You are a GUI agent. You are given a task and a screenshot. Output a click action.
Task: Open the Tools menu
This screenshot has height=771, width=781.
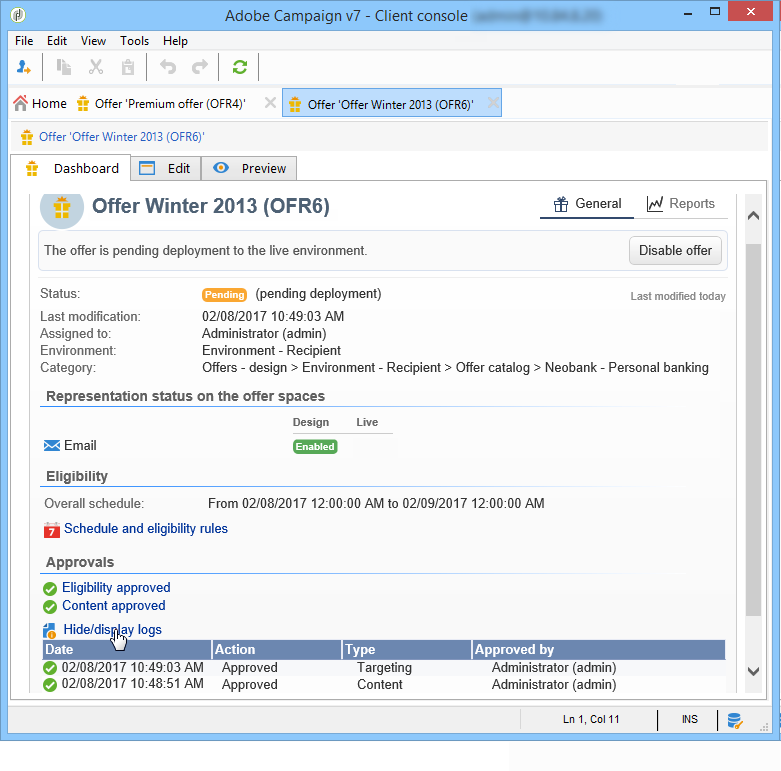coord(134,41)
